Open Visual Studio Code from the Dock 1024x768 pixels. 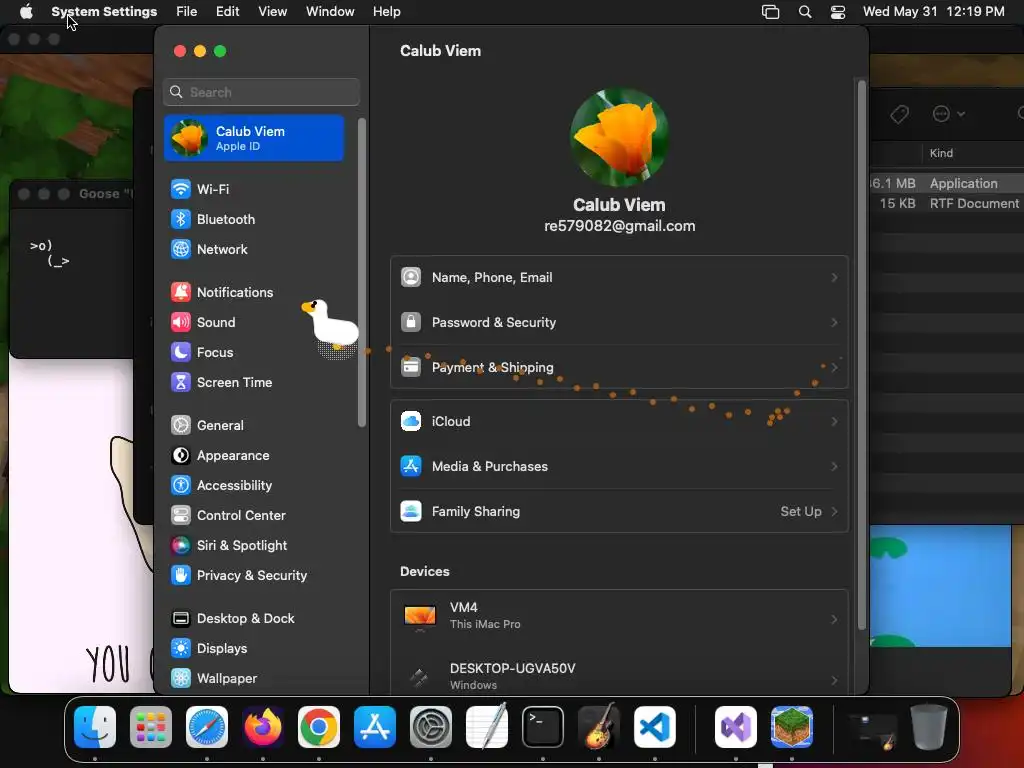[x=654, y=727]
